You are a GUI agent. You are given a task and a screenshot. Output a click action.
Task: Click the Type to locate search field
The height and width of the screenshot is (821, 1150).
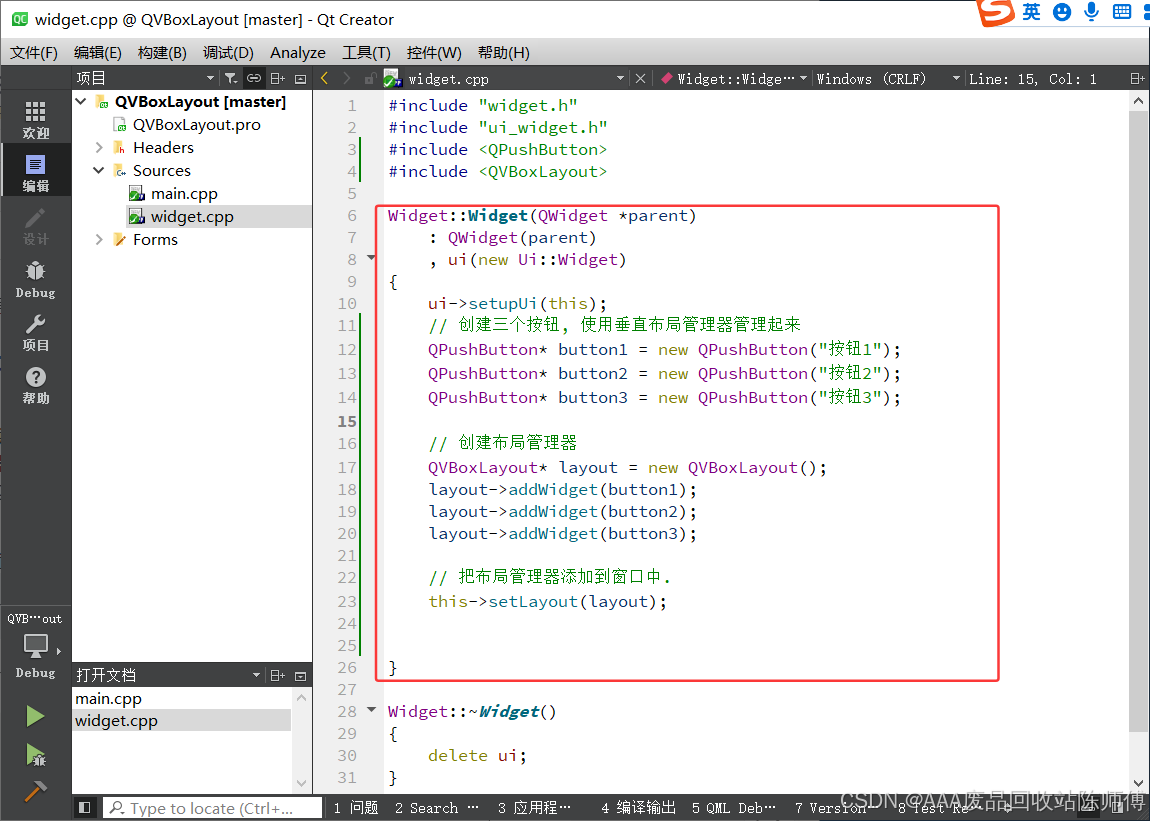tap(212, 807)
